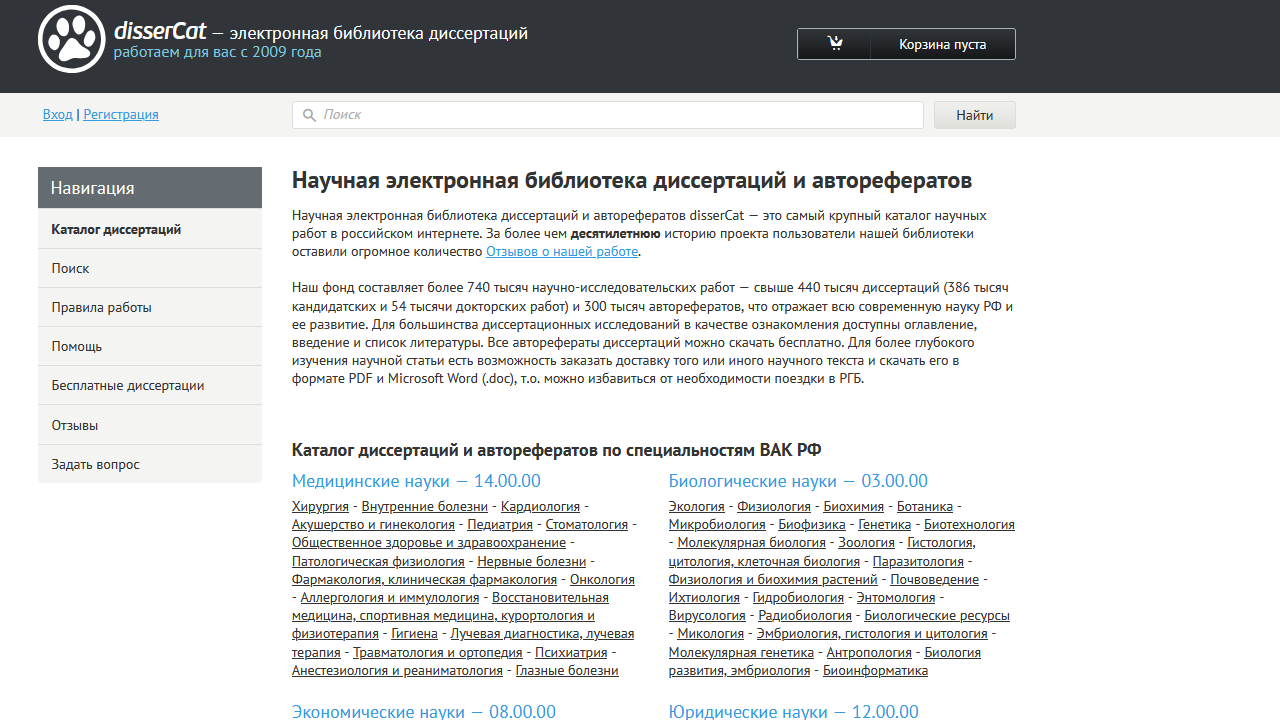Open the Помощь section
The width and height of the screenshot is (1280, 720).
pos(75,345)
